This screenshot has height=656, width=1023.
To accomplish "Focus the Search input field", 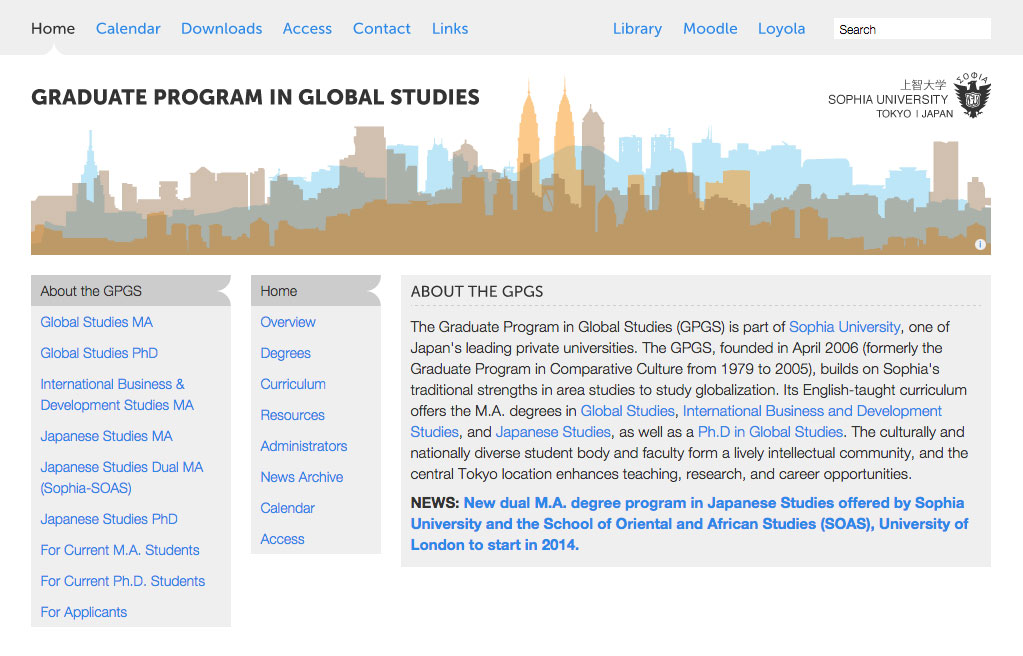I will [x=912, y=29].
